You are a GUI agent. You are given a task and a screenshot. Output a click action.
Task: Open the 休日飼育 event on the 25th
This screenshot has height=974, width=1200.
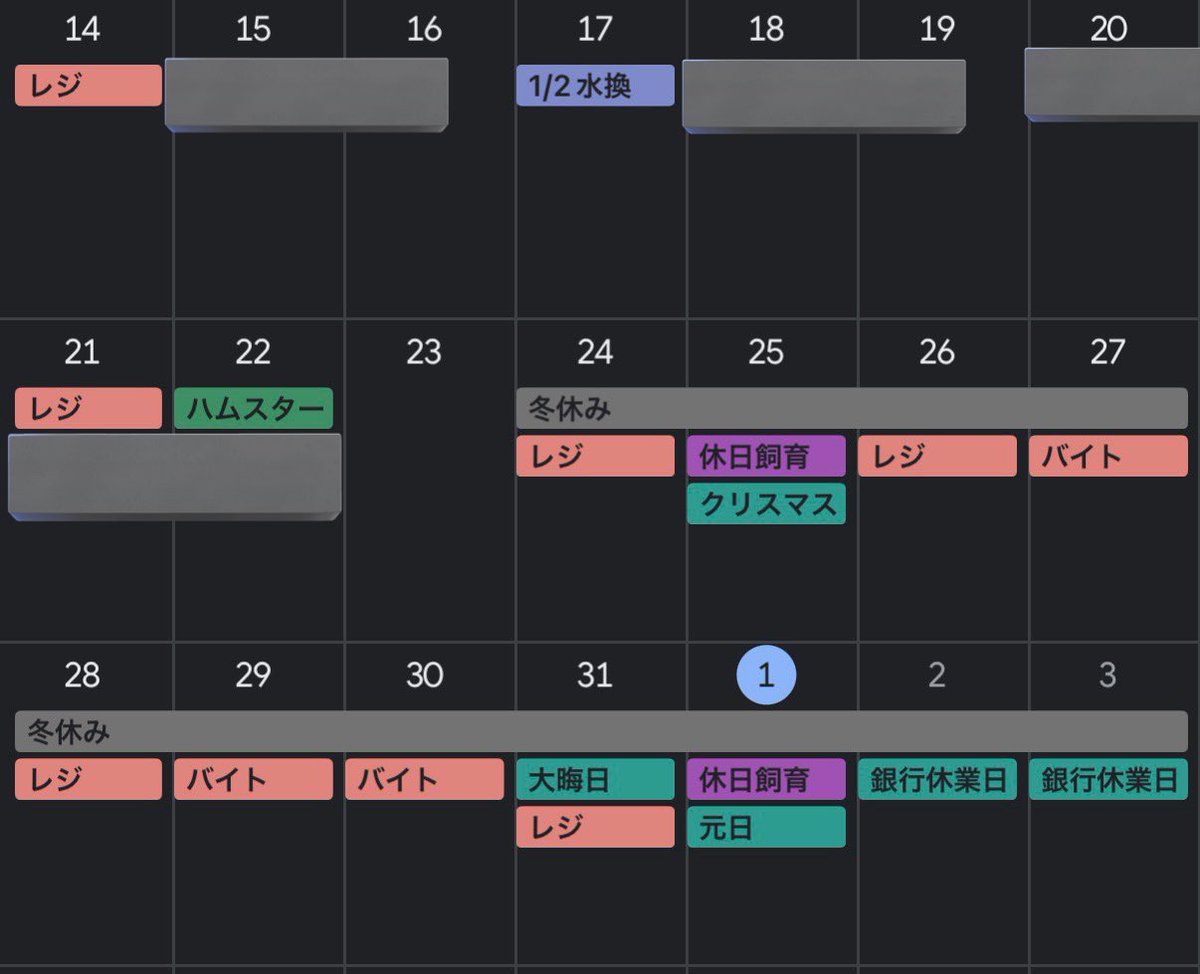[766, 456]
